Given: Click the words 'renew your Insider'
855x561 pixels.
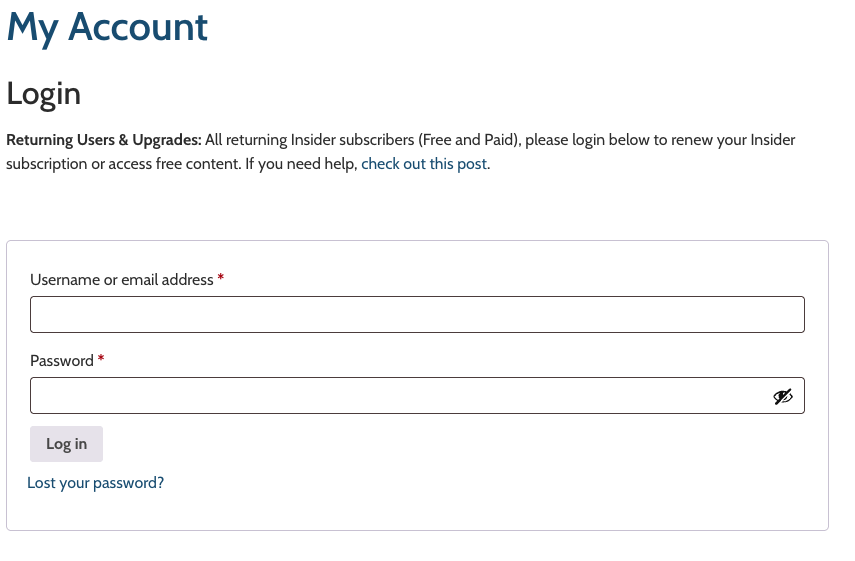Looking at the screenshot, I should coord(734,140).
